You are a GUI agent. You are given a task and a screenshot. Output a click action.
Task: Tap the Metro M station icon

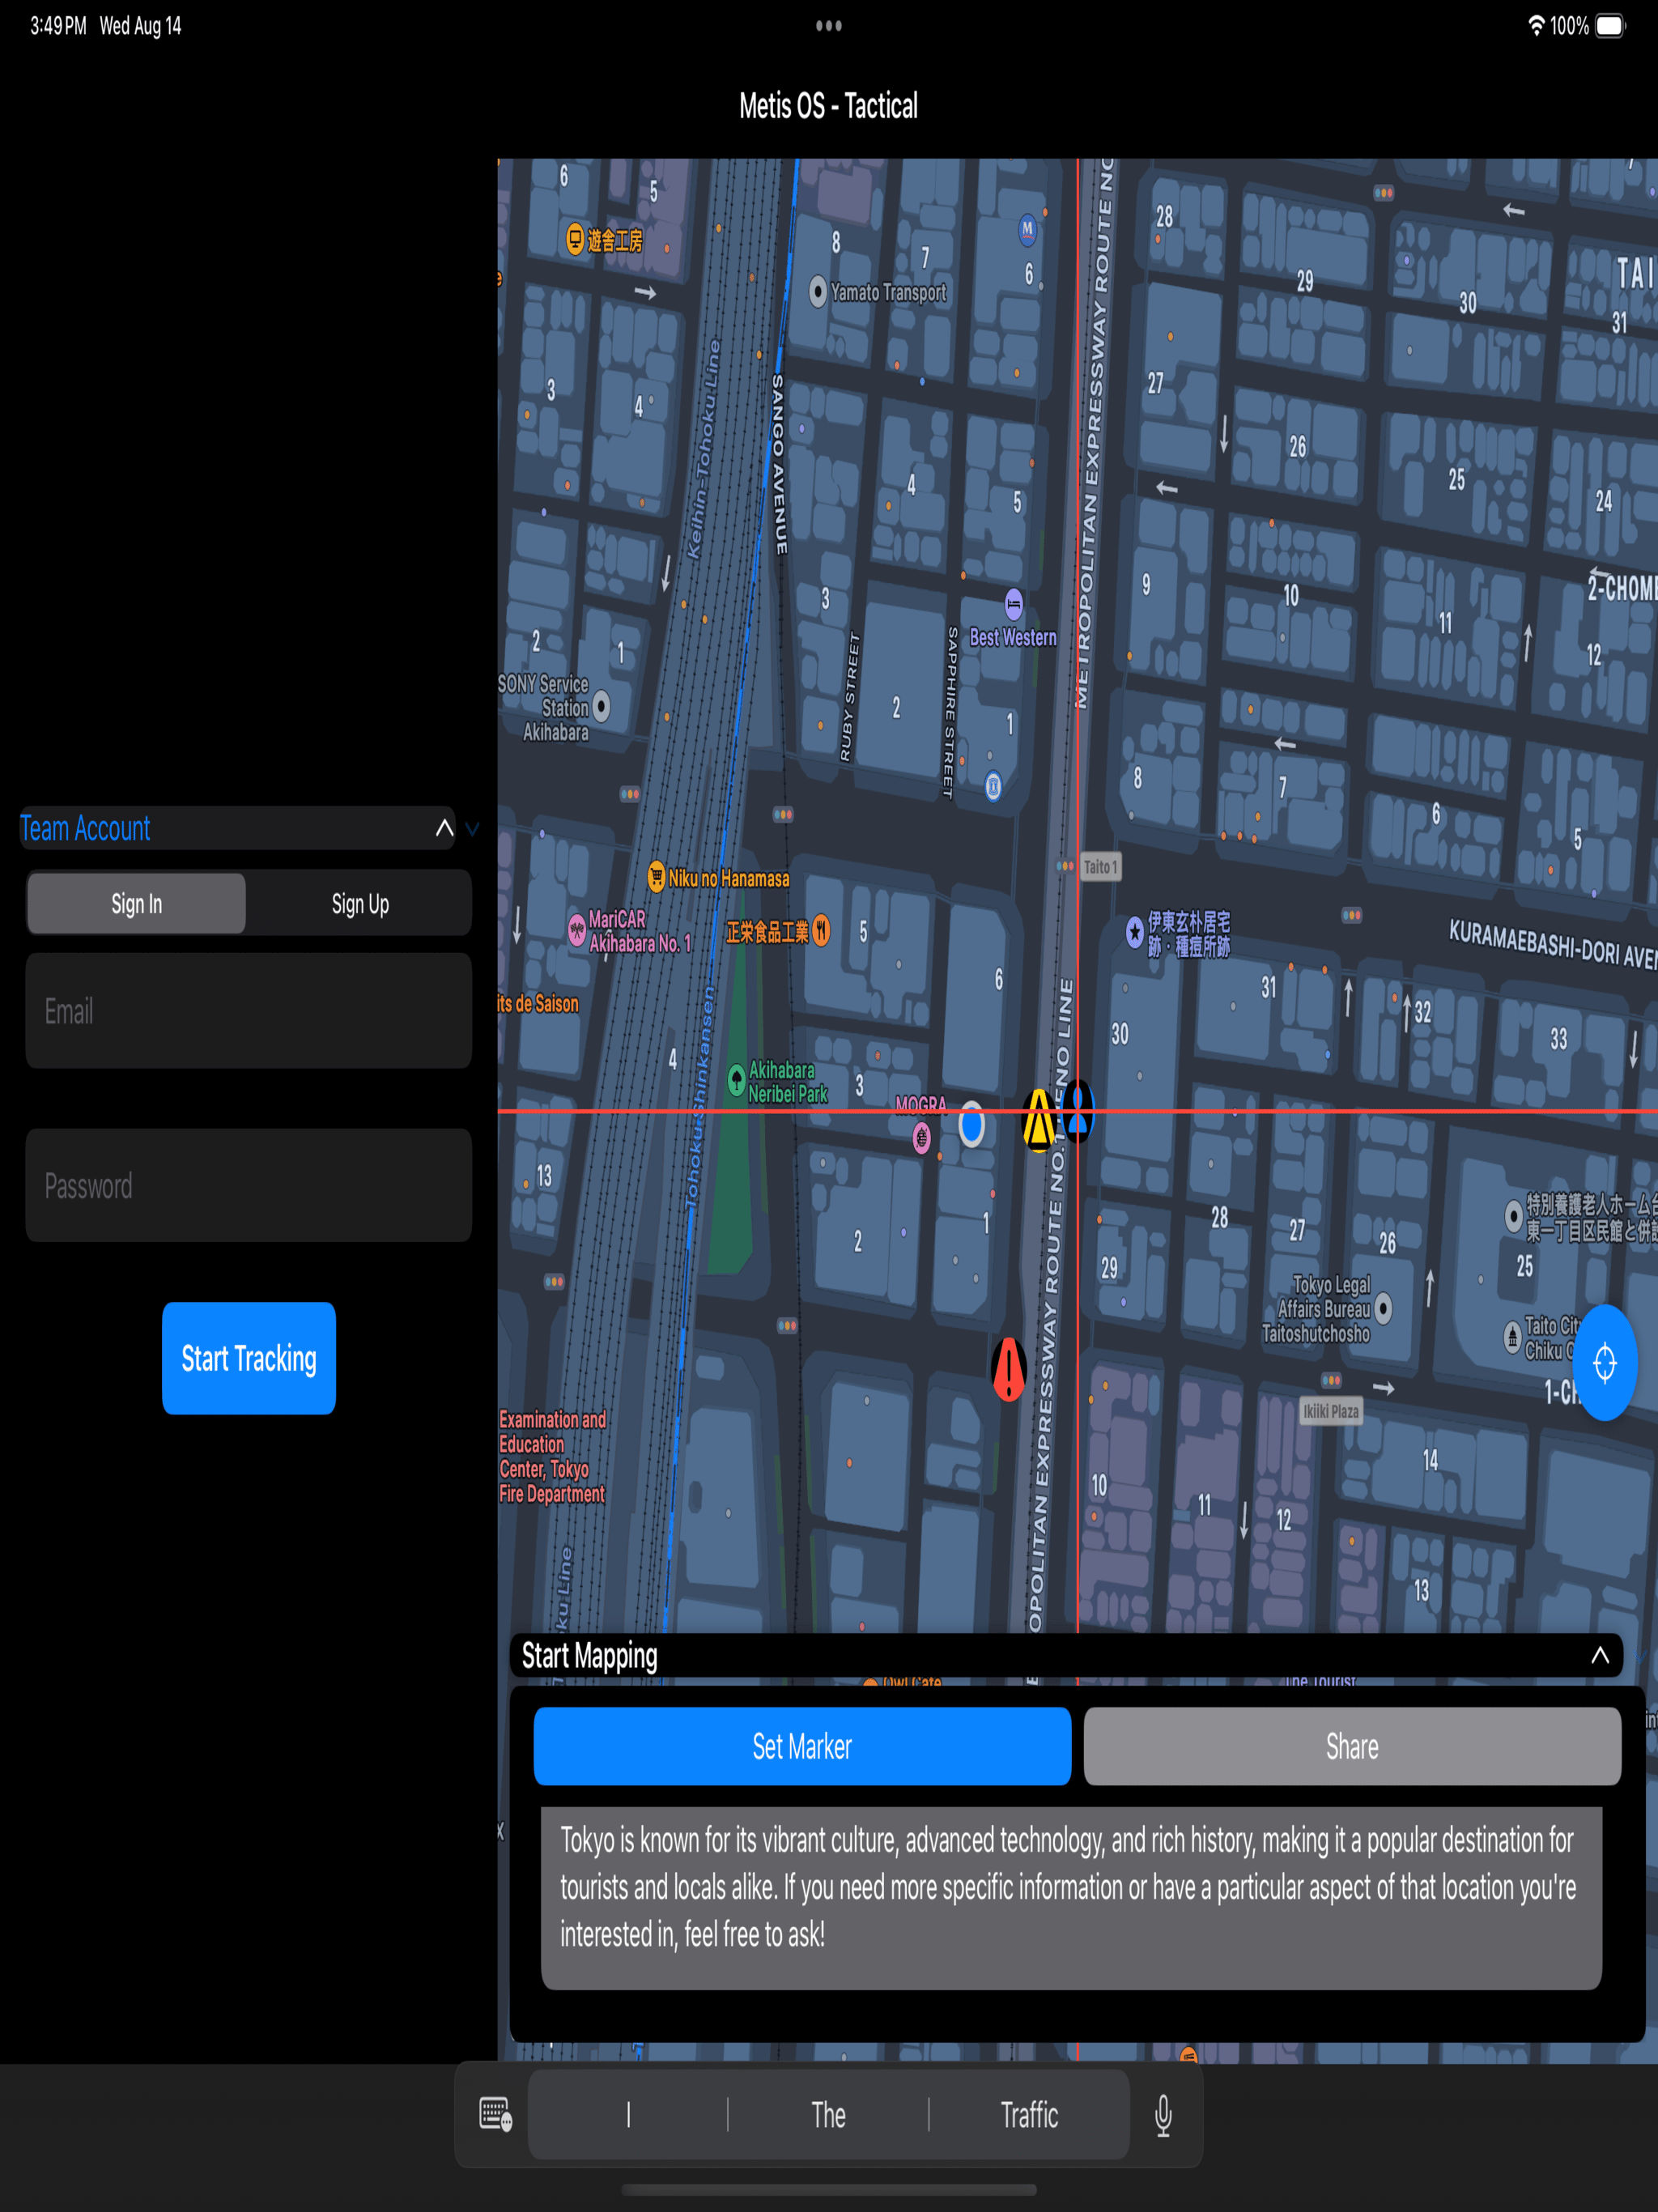pyautogui.click(x=1027, y=228)
